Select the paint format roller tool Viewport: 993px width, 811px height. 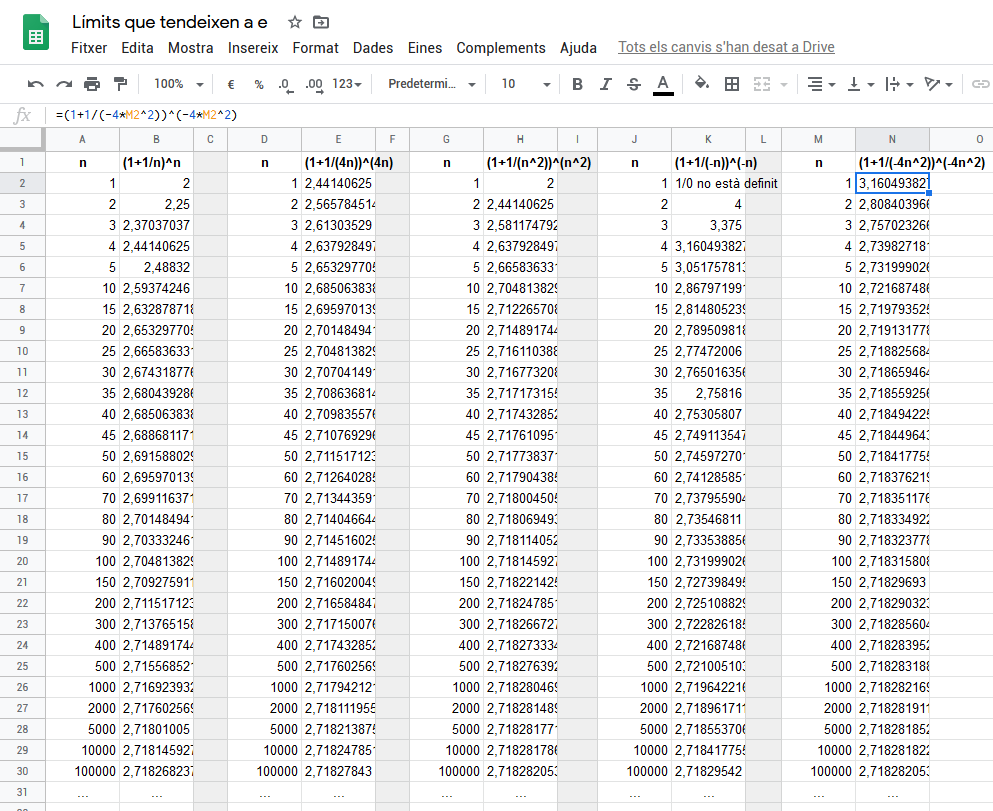click(x=121, y=84)
